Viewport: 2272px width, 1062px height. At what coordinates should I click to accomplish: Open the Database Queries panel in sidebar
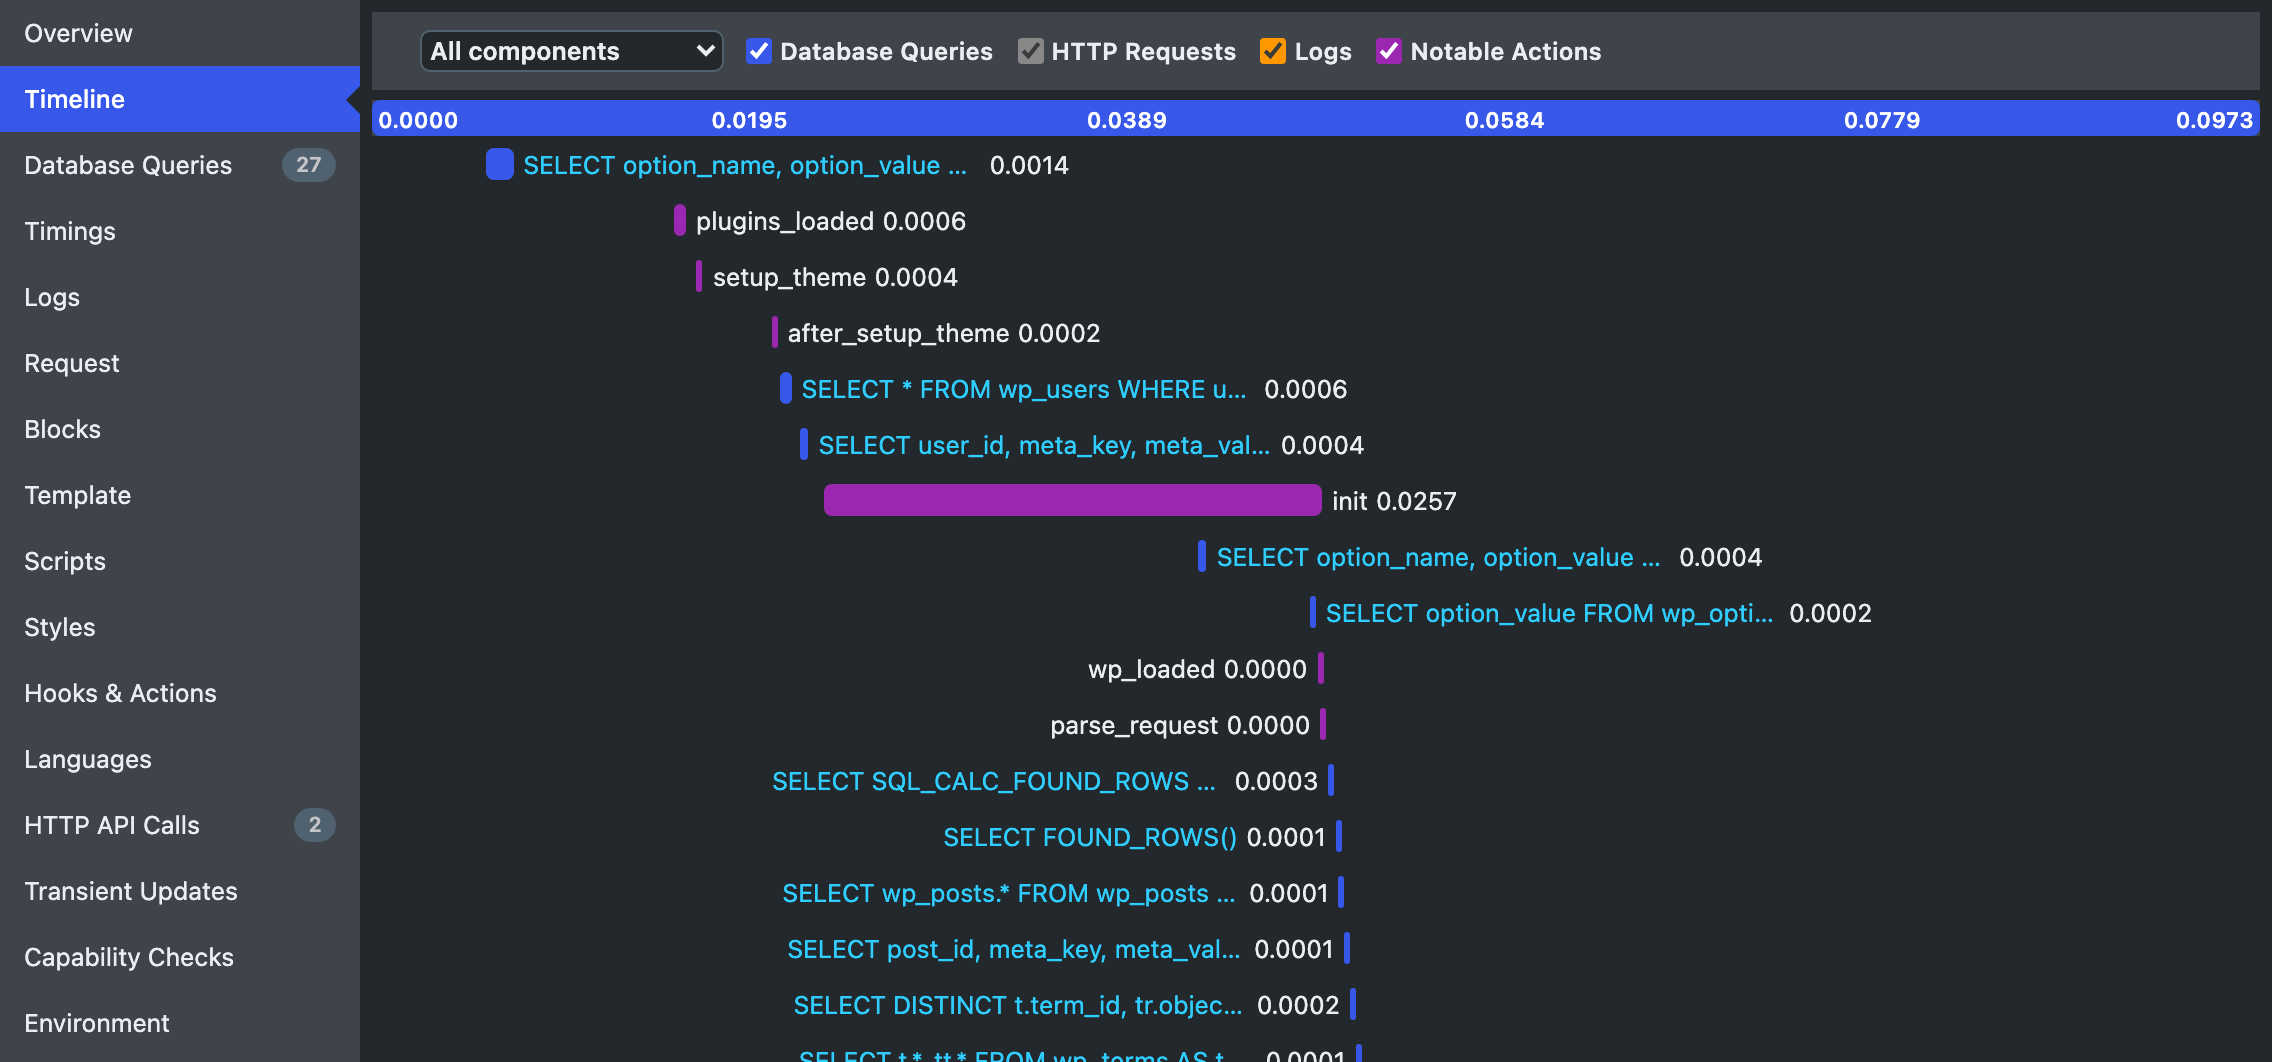(128, 165)
